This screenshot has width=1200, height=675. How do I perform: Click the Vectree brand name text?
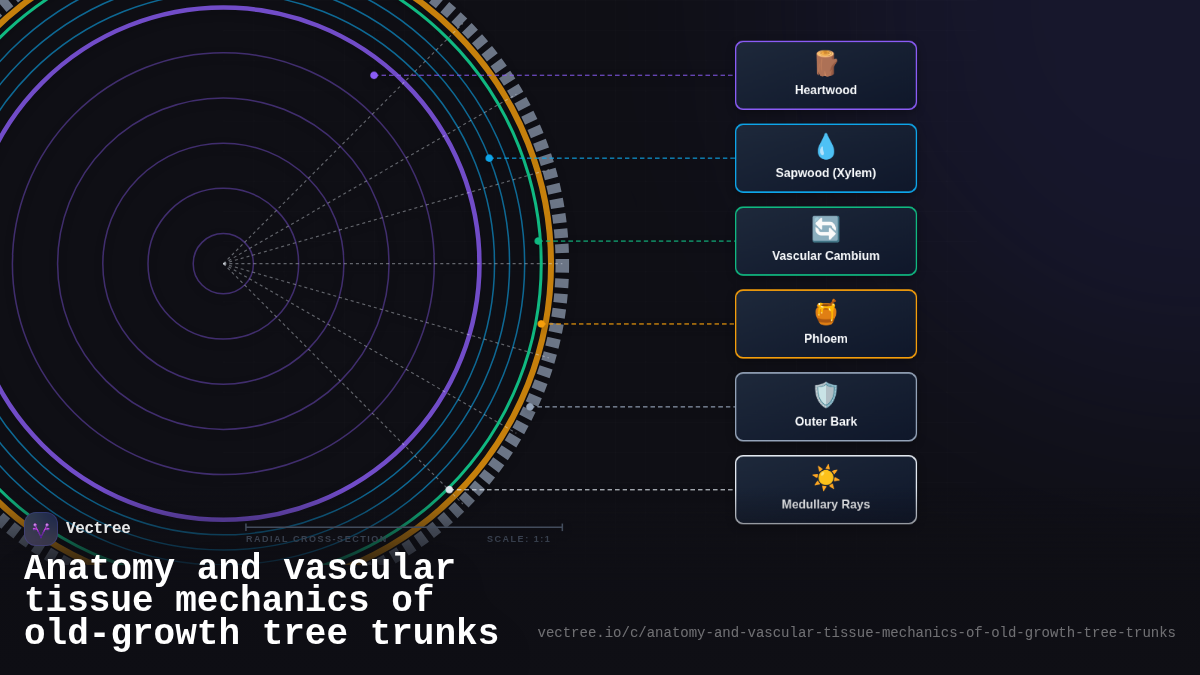coord(98,528)
